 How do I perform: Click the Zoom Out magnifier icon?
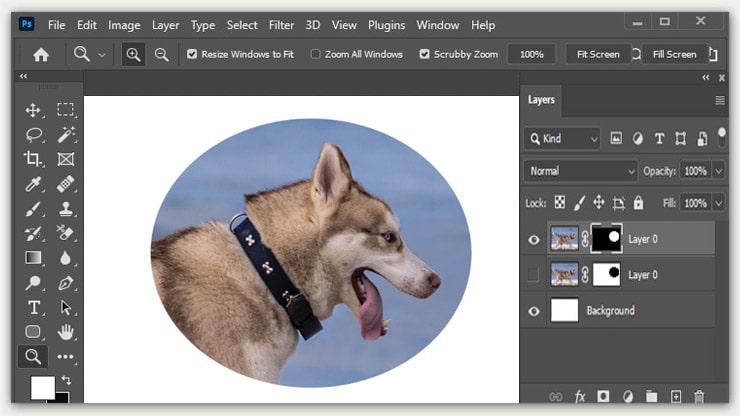pos(162,54)
